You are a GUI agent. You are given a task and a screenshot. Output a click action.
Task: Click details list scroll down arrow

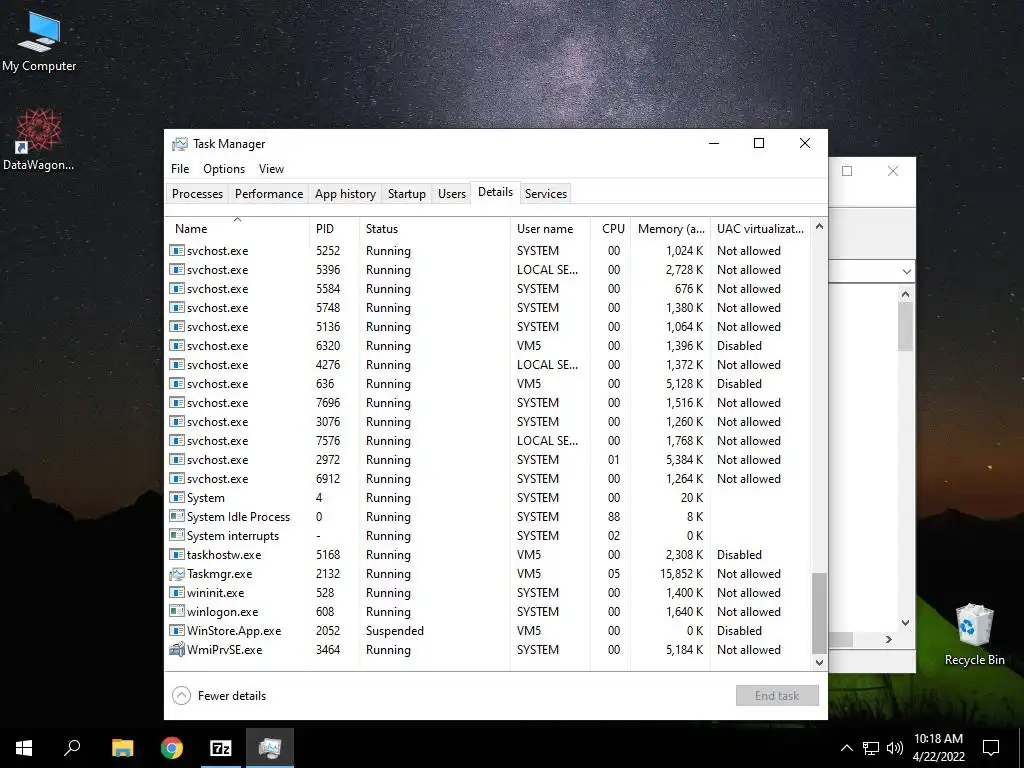(x=820, y=662)
